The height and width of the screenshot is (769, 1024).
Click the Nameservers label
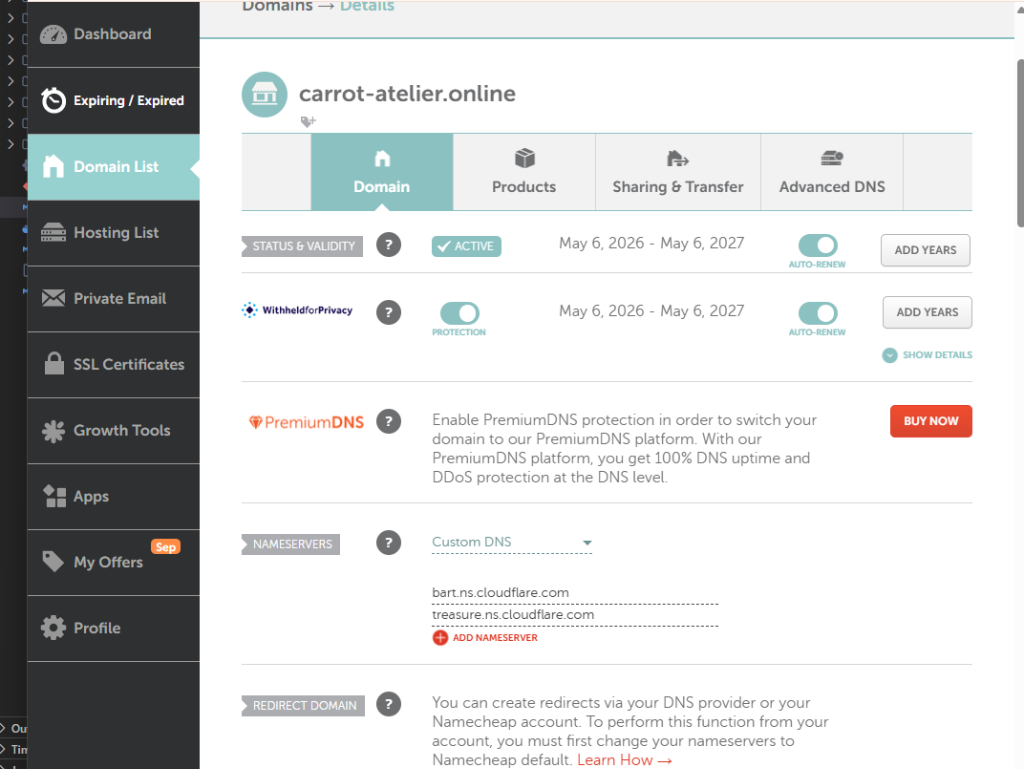(291, 544)
